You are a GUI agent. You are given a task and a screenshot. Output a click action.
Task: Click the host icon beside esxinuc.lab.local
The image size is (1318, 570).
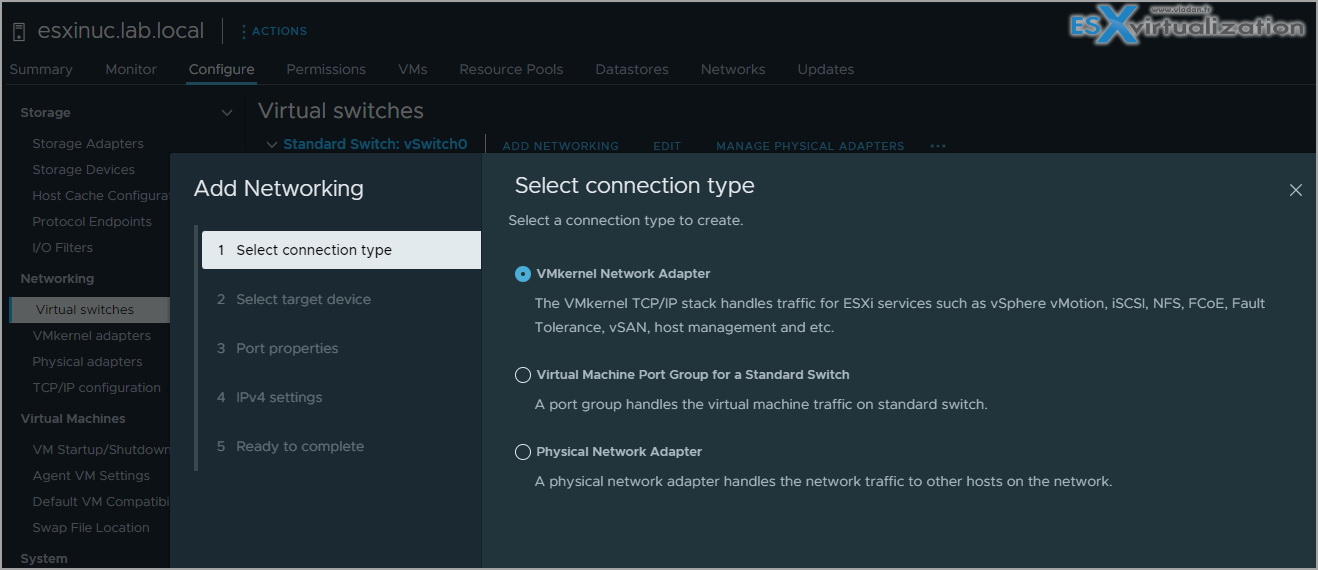(x=19, y=31)
